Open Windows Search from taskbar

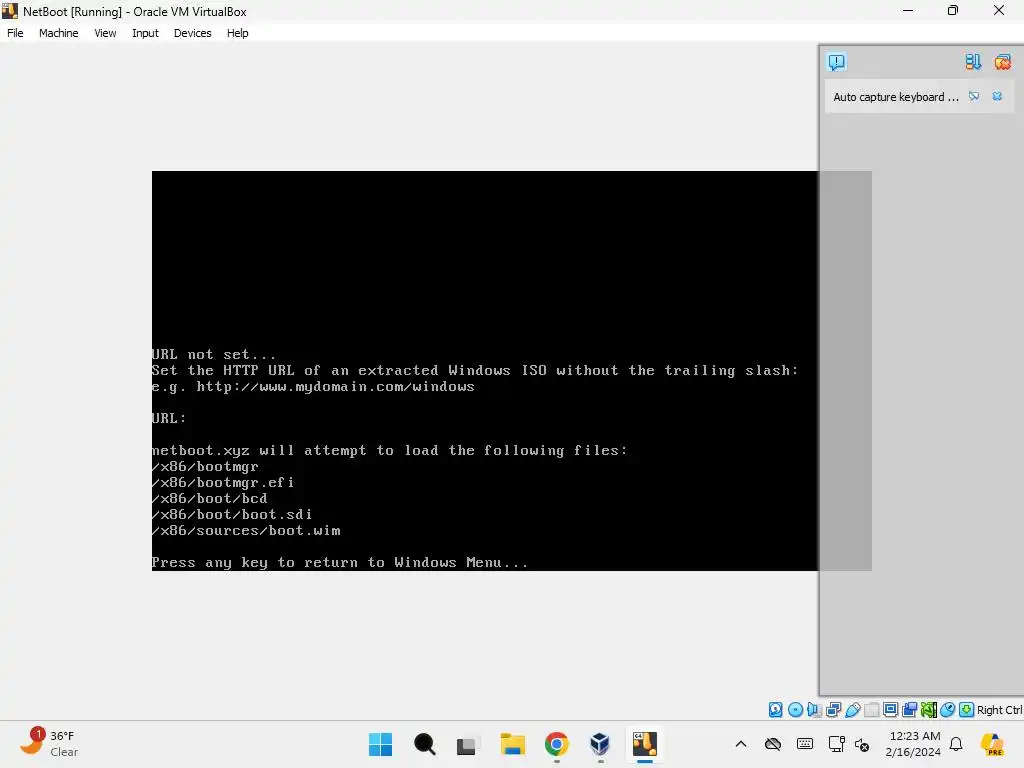(424, 744)
